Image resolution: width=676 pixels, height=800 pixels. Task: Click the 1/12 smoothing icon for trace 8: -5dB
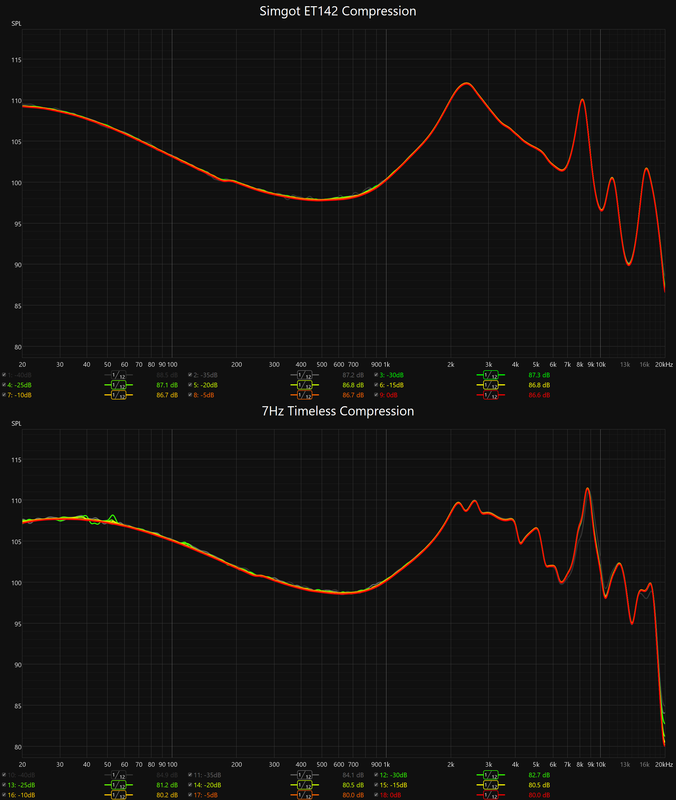pyautogui.click(x=305, y=395)
